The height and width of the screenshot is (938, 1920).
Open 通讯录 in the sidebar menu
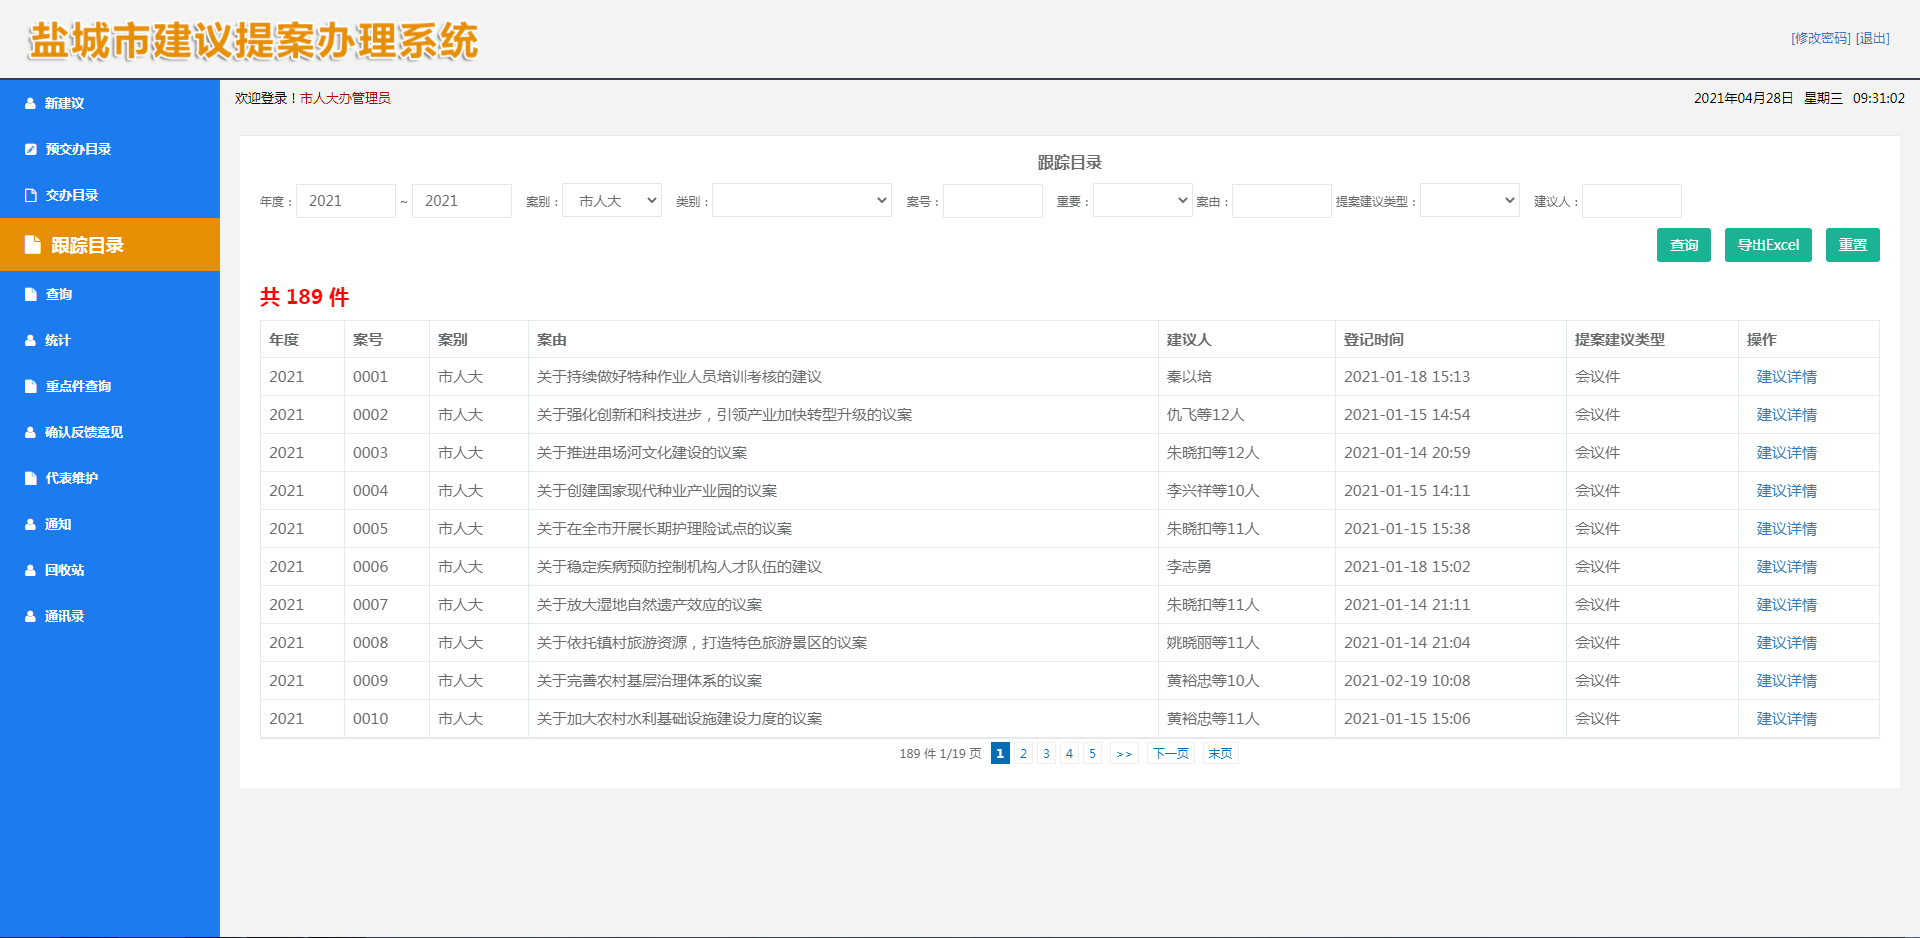[64, 616]
